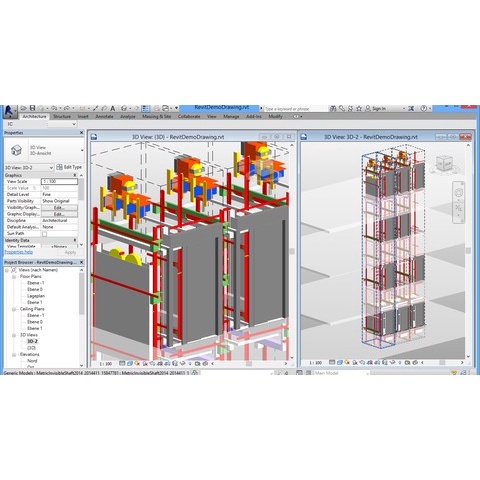Viewport: 480px width, 480px height.
Task: Click the Switch Windows icon in quick access toolbar
Action: click(x=165, y=108)
